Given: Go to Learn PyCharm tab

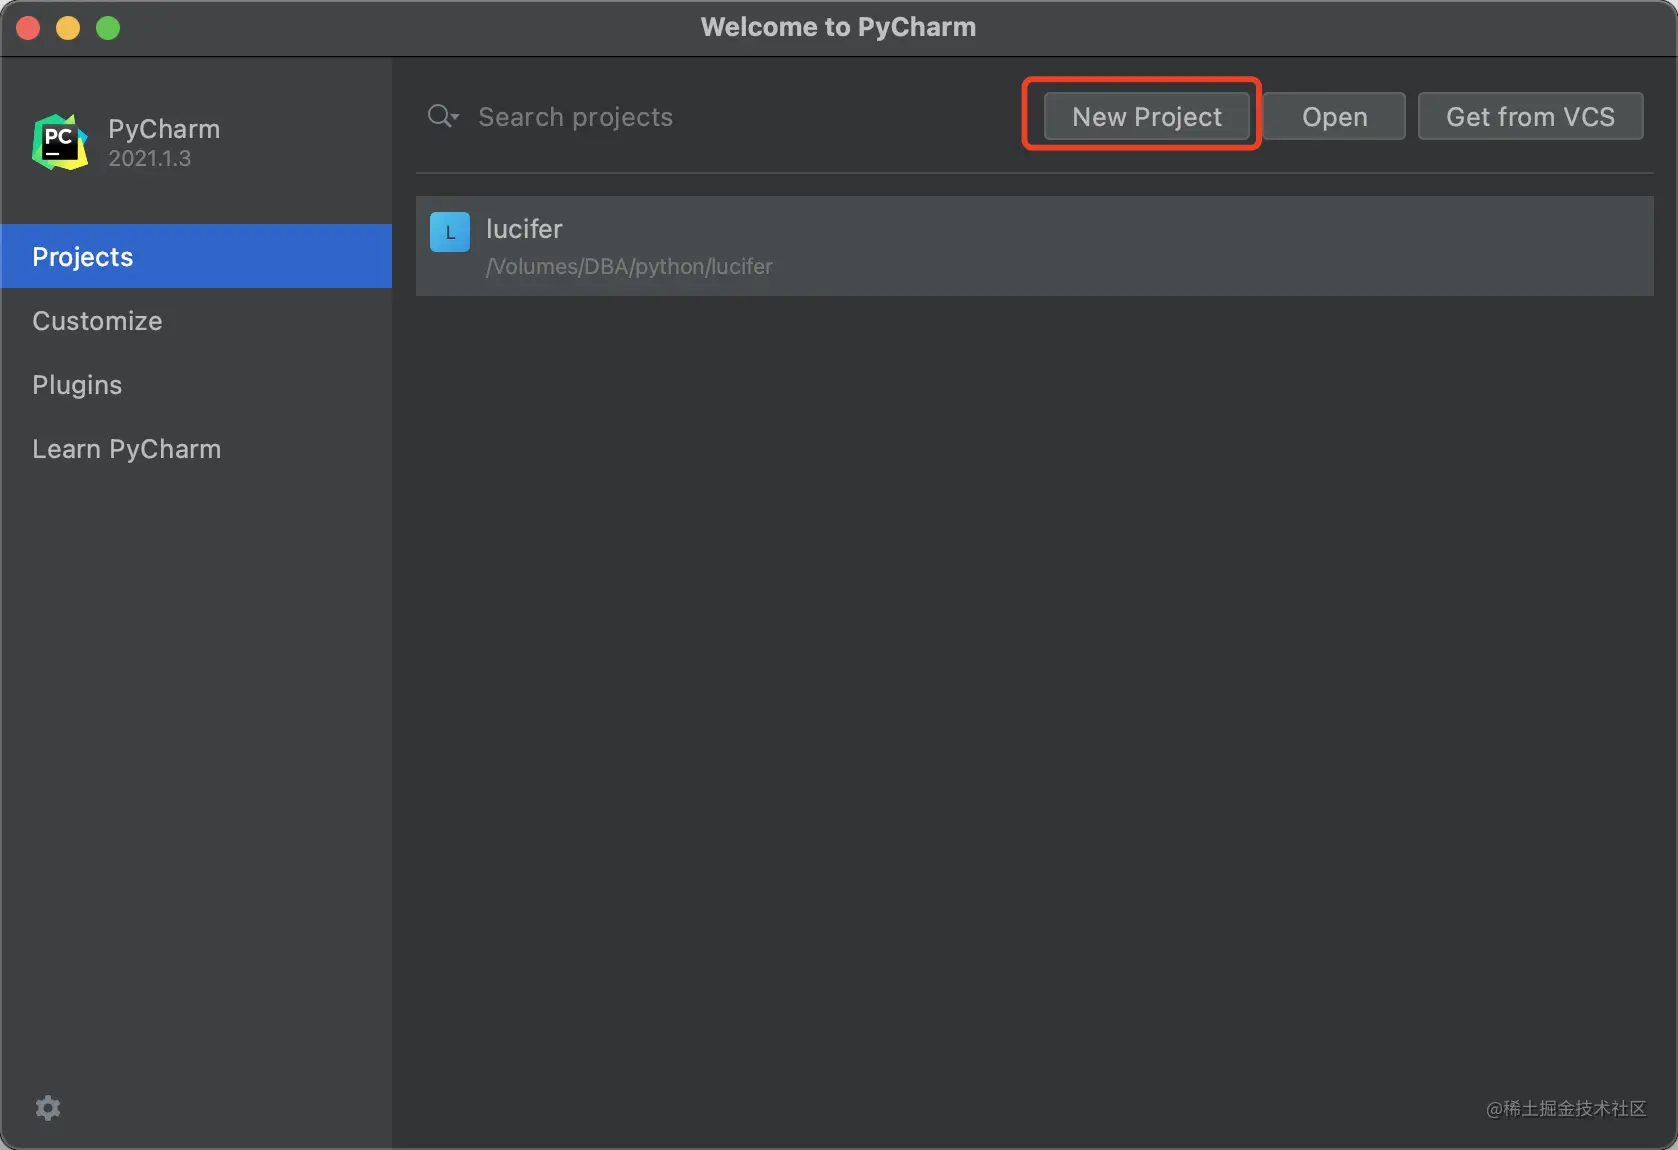Looking at the screenshot, I should (x=196, y=448).
